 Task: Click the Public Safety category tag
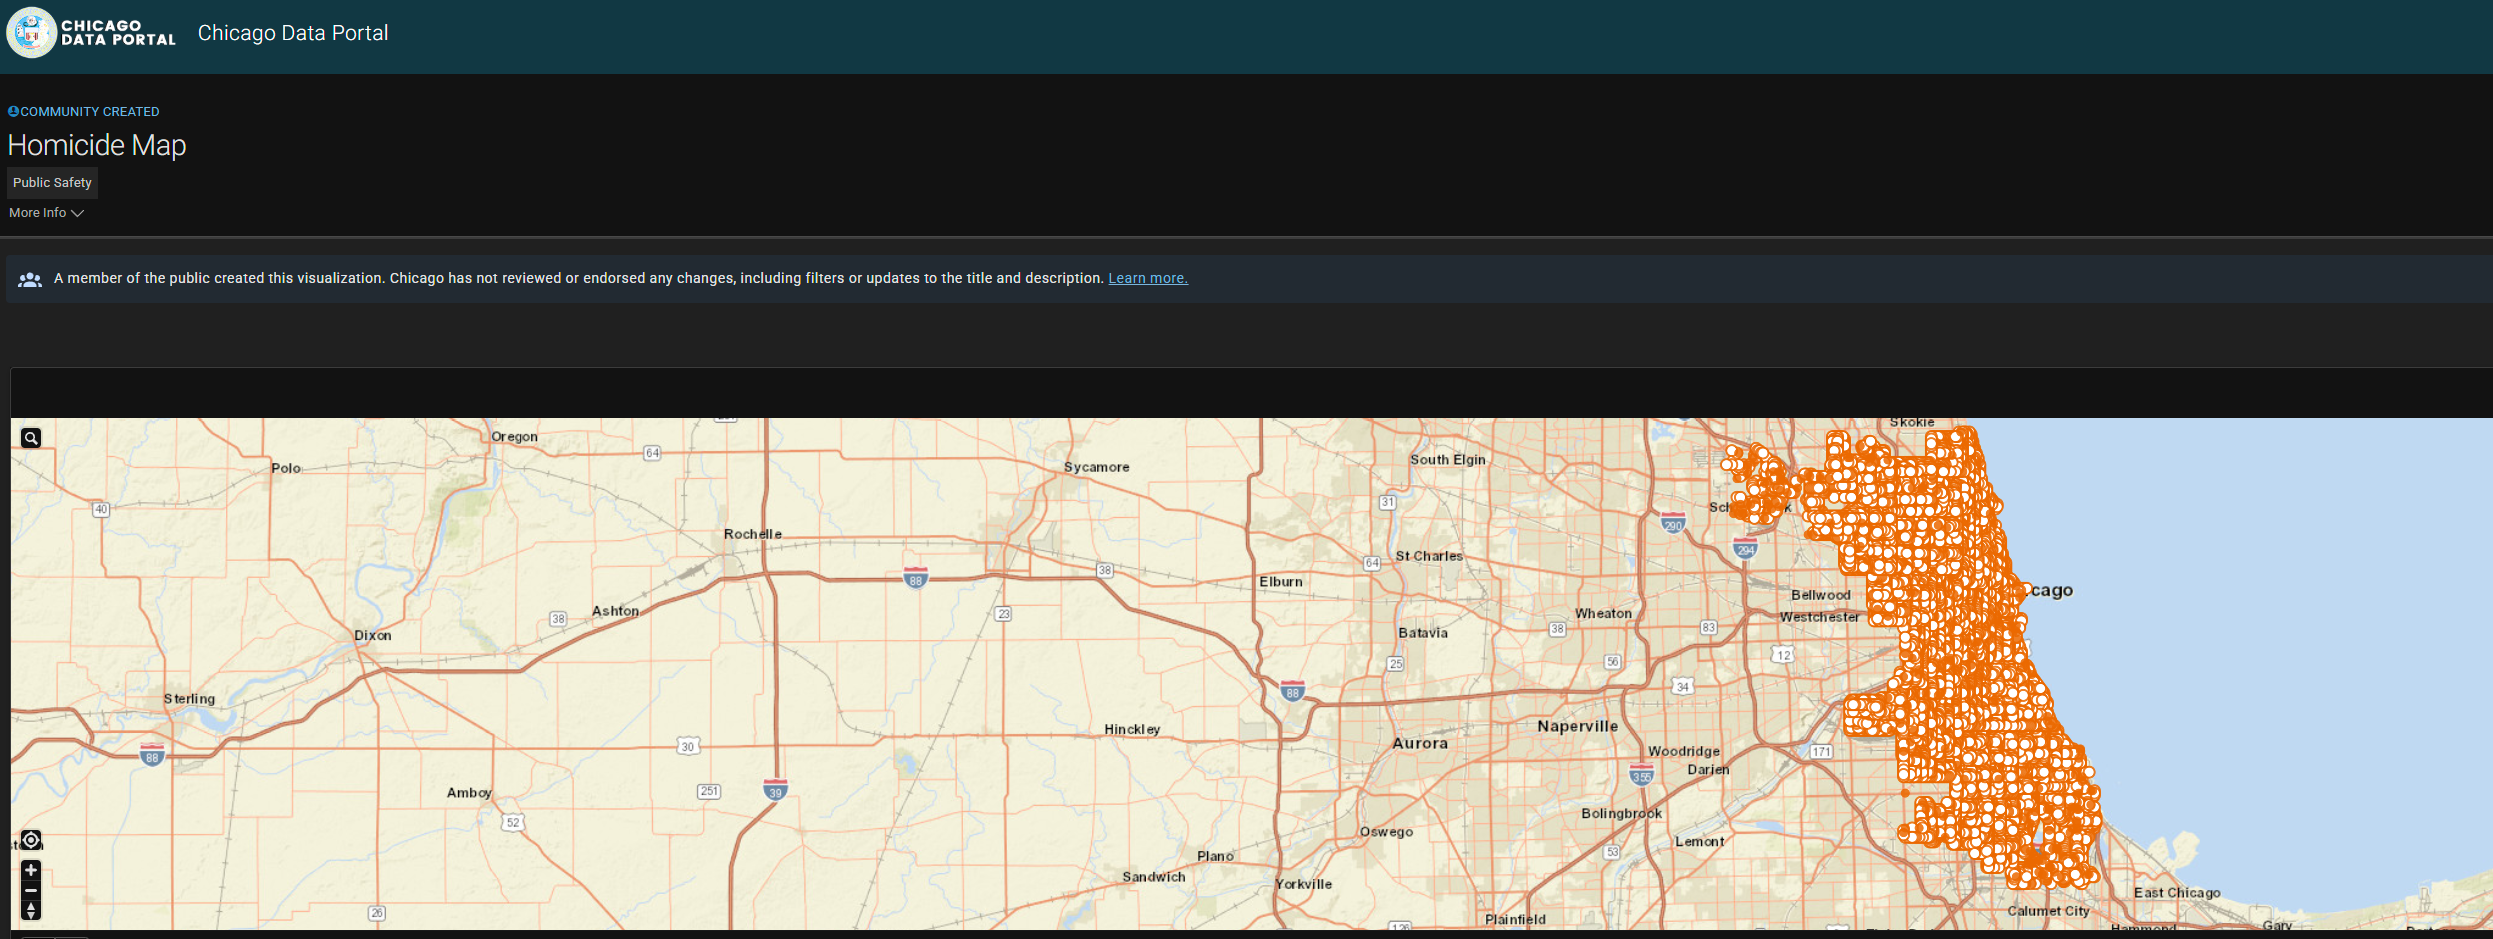(x=52, y=183)
